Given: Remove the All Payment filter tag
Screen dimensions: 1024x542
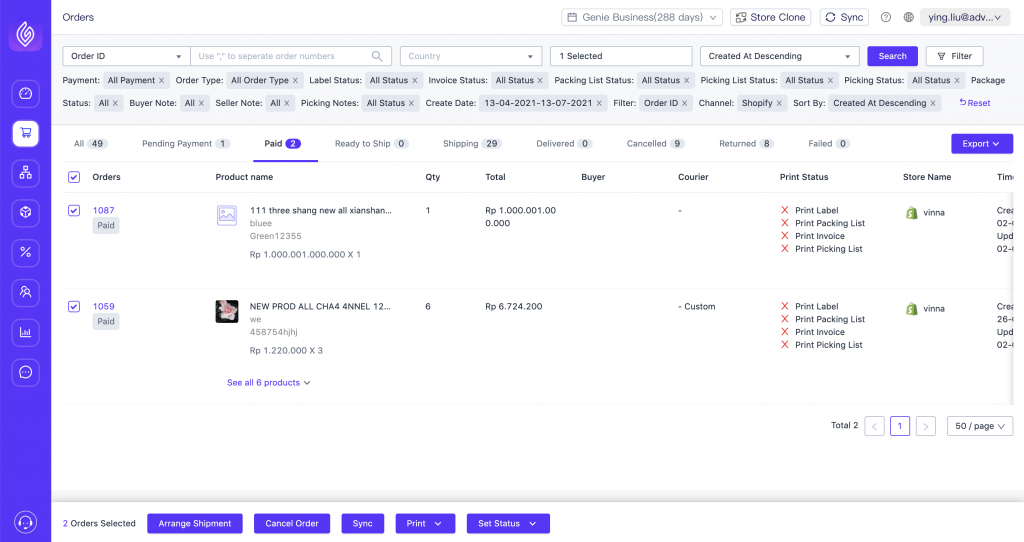Looking at the screenshot, I should pyautogui.click(x=161, y=80).
